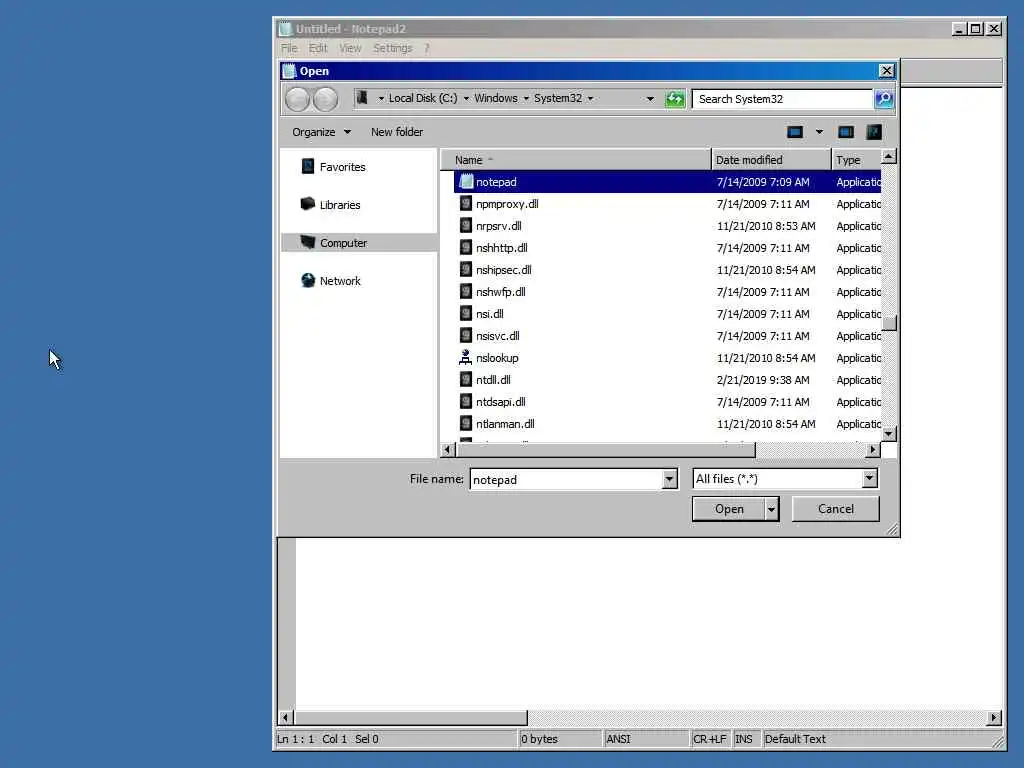This screenshot has width=1024, height=768.
Task: Click the ntdsapi.dll file icon
Action: point(466,402)
